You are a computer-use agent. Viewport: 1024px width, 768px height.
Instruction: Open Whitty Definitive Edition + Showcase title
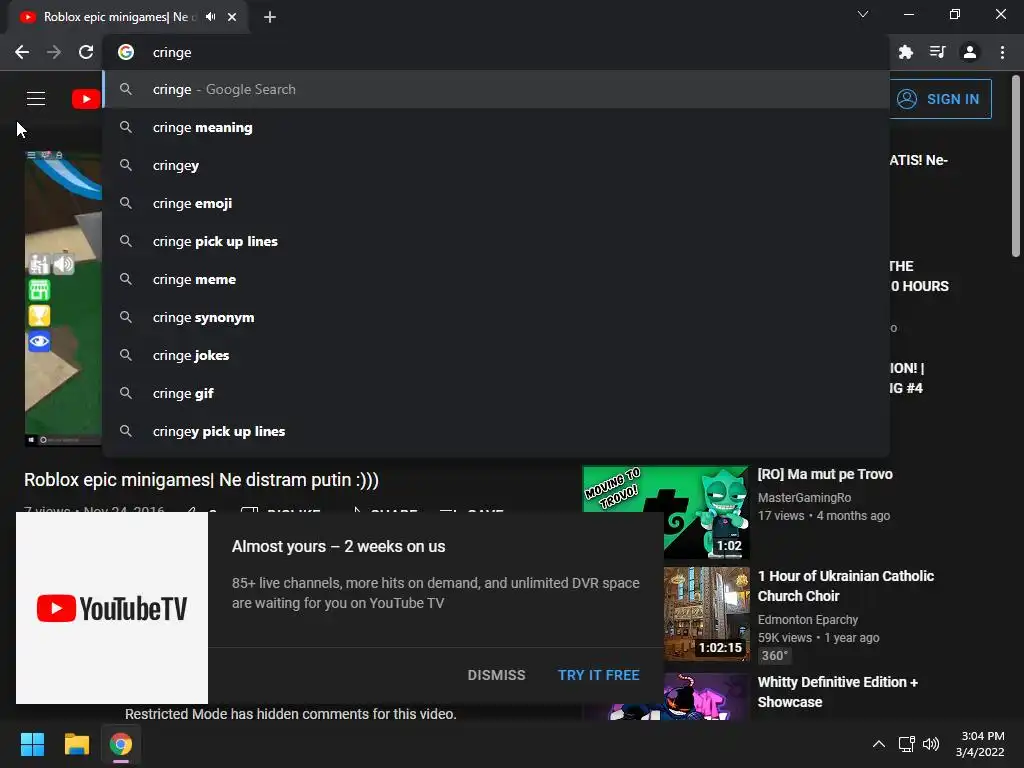tap(838, 692)
